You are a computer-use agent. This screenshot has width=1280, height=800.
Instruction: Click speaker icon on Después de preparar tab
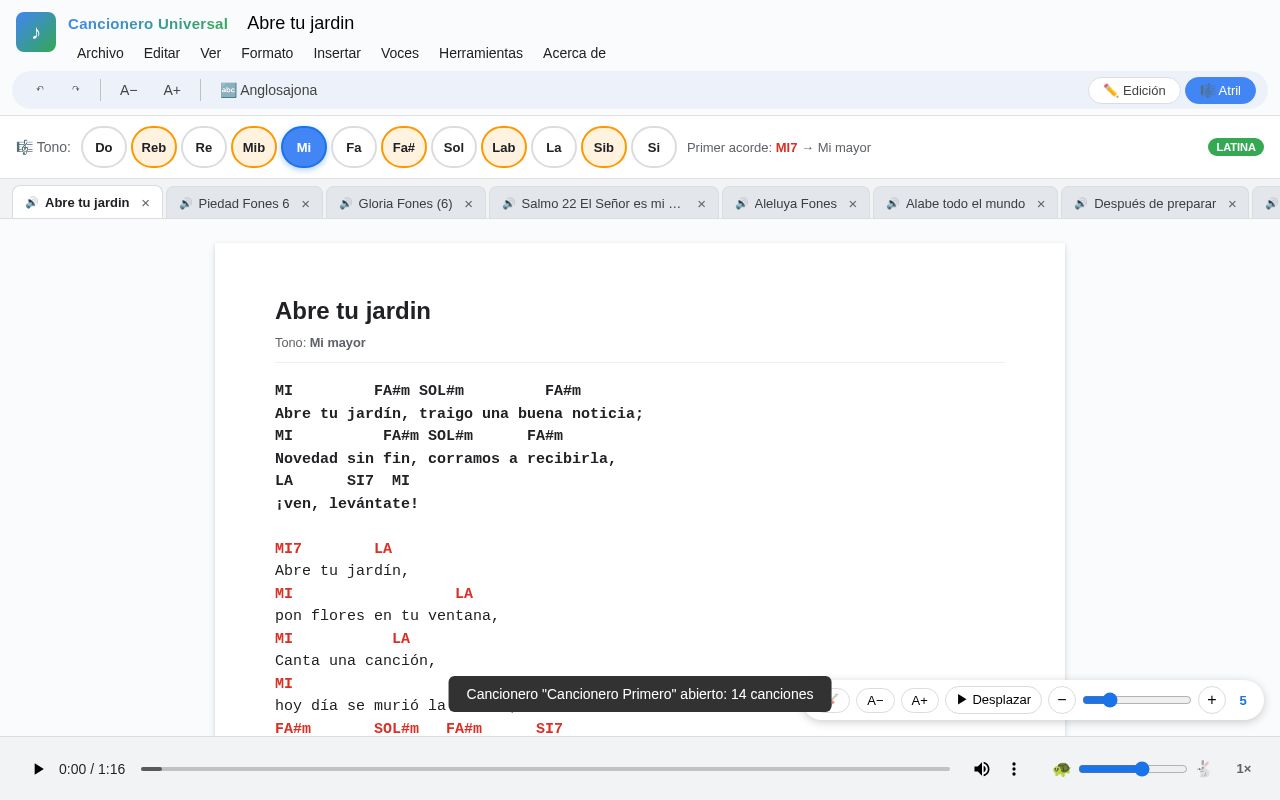pos(1081,203)
